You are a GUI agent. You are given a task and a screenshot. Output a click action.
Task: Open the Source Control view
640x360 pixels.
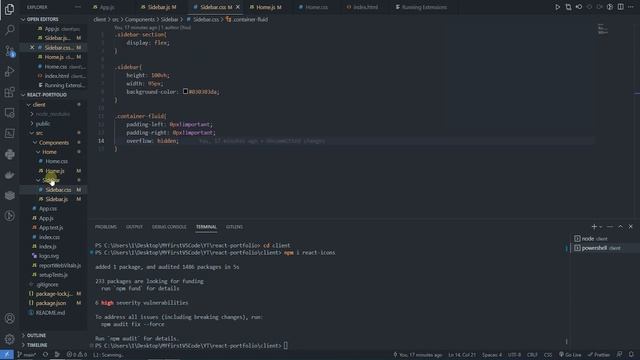9,50
